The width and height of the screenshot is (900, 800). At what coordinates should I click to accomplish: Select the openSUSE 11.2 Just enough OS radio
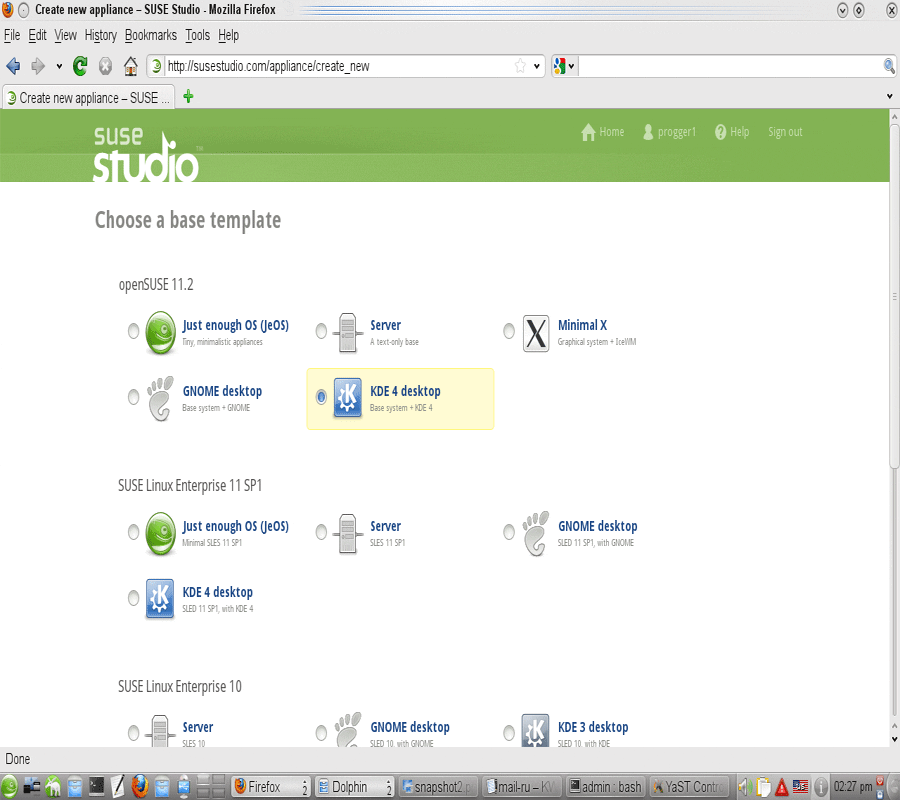[133, 331]
